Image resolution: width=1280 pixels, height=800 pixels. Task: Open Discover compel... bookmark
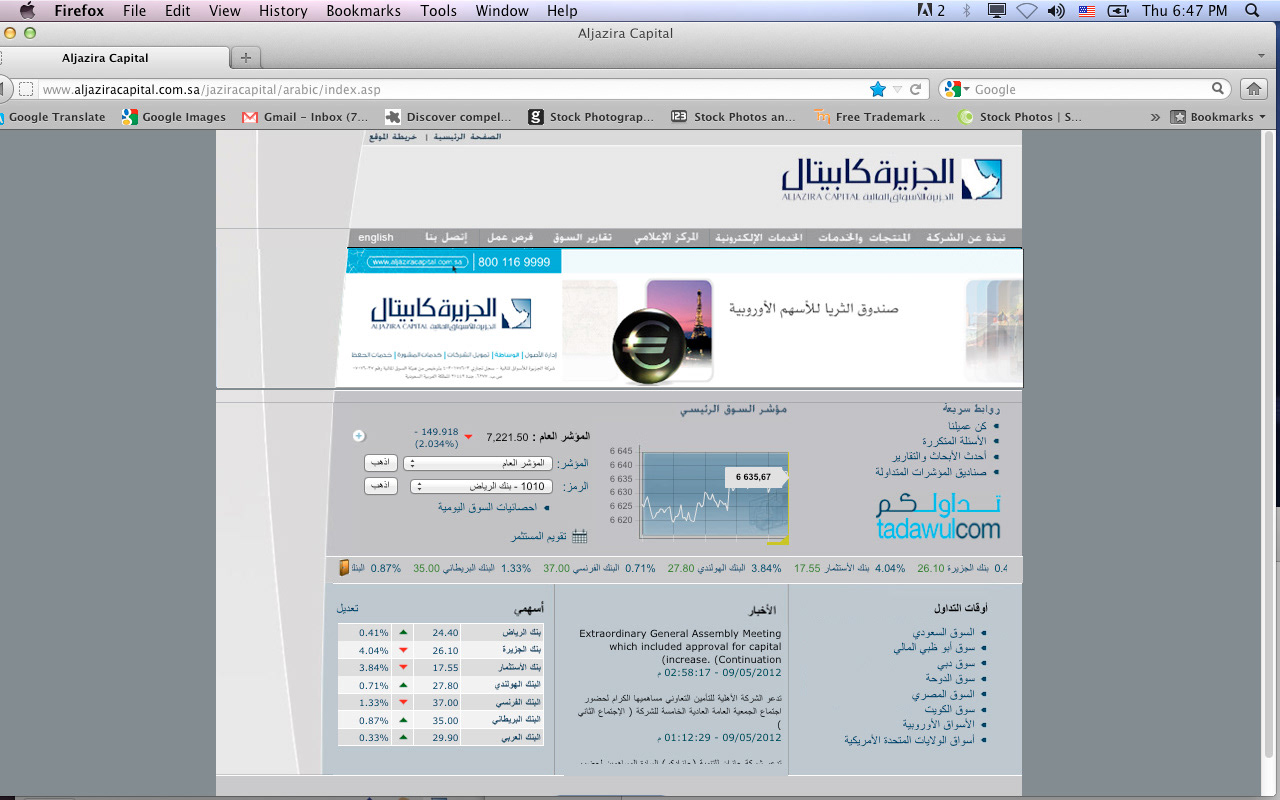click(448, 117)
